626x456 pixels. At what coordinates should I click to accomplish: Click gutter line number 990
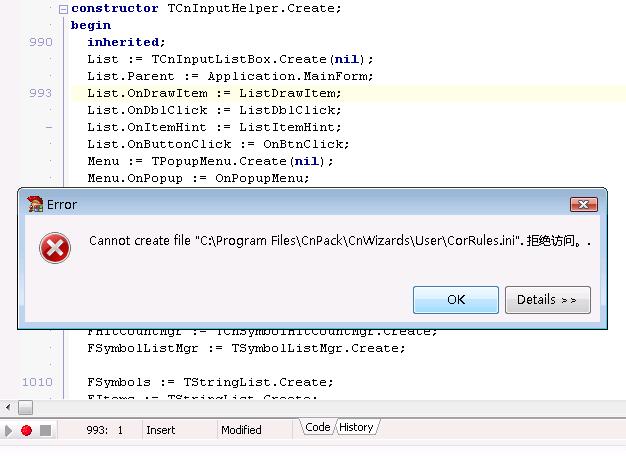point(41,42)
